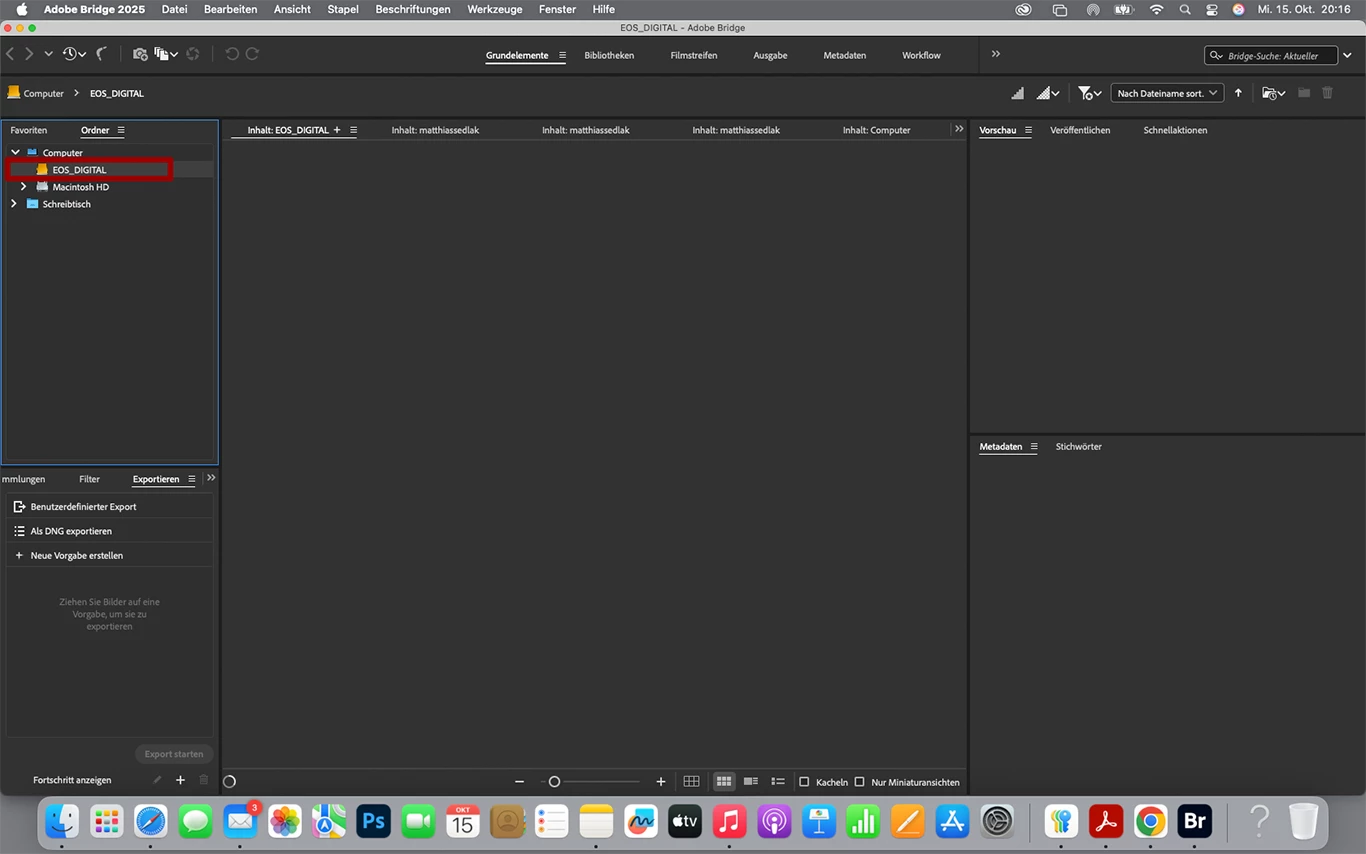Viewport: 1366px width, 854px height.
Task: Open the Ordner panel hamburger menu
Action: click(x=121, y=130)
